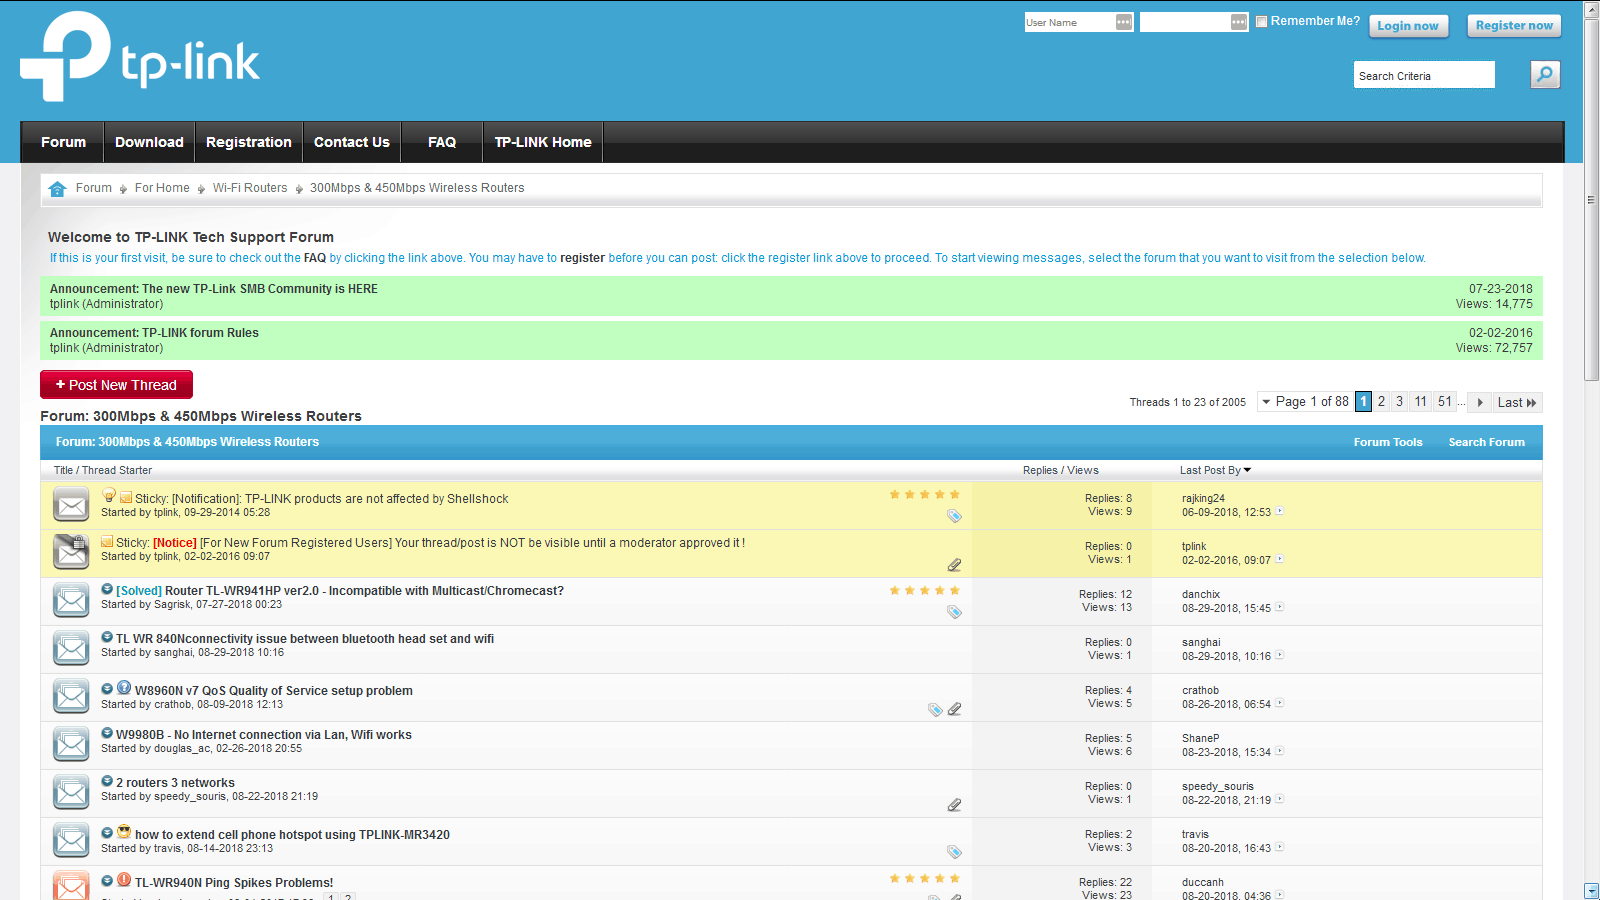Image resolution: width=1600 pixels, height=900 pixels.
Task: Click the Register now button
Action: [x=1514, y=25]
